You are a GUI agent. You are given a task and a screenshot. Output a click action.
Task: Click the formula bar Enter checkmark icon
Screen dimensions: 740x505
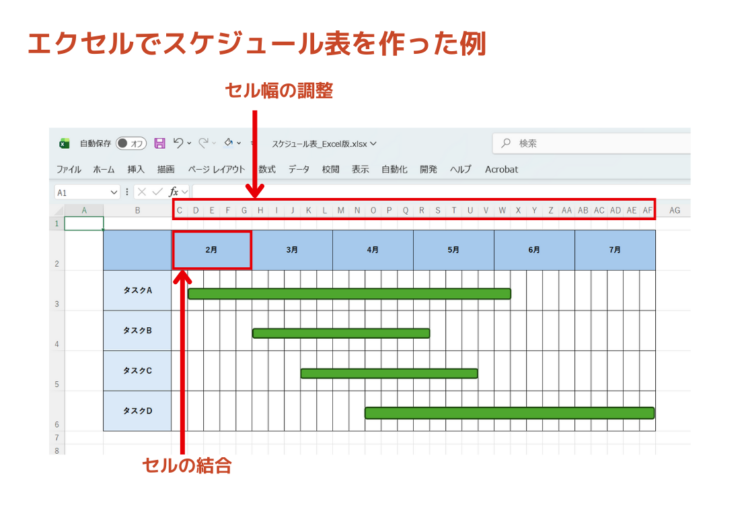click(158, 192)
